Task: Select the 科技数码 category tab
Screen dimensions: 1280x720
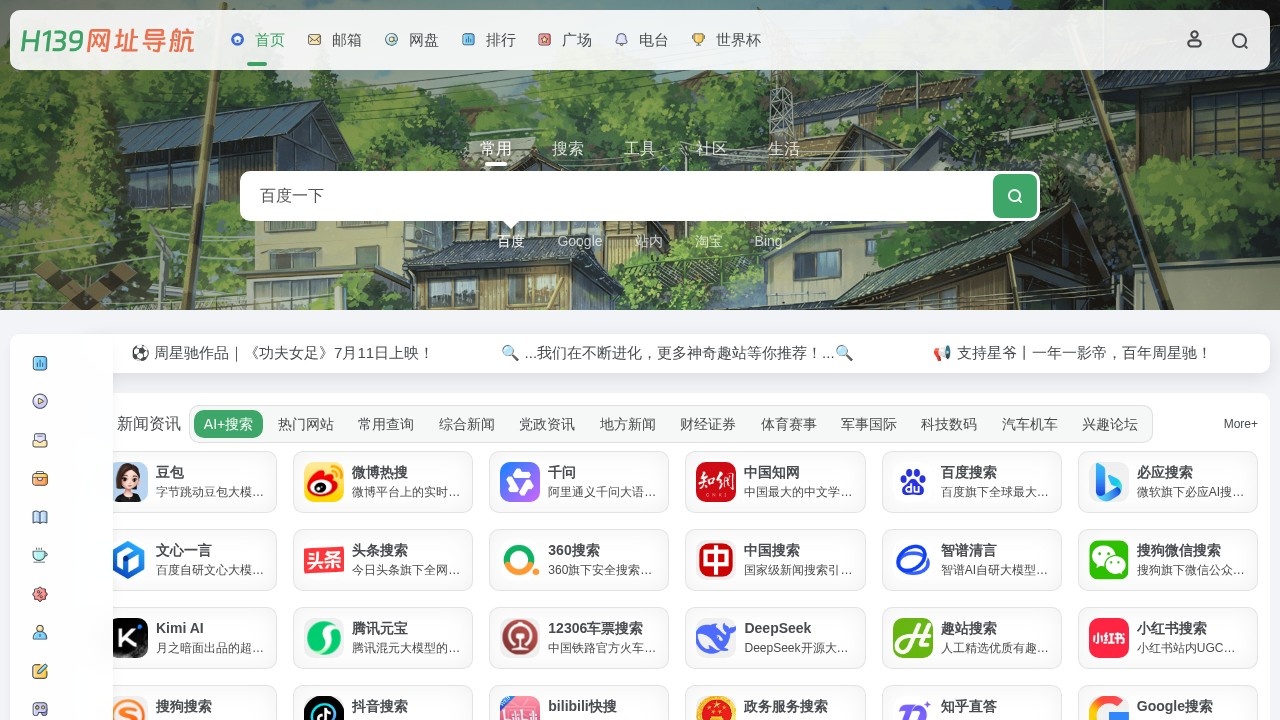Action: pos(949,424)
